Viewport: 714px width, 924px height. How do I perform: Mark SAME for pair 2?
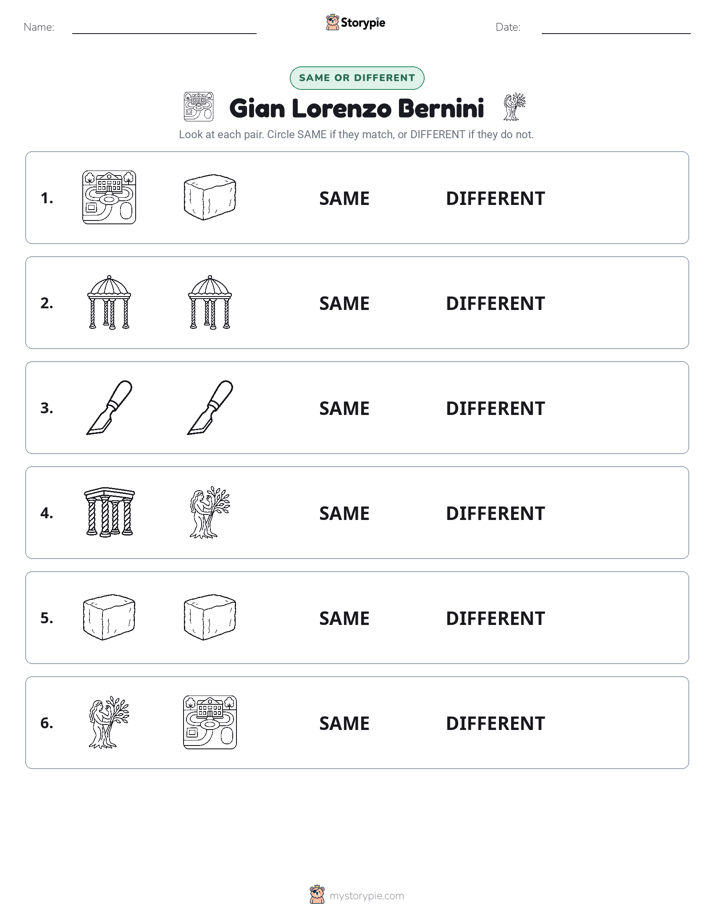pyautogui.click(x=344, y=303)
